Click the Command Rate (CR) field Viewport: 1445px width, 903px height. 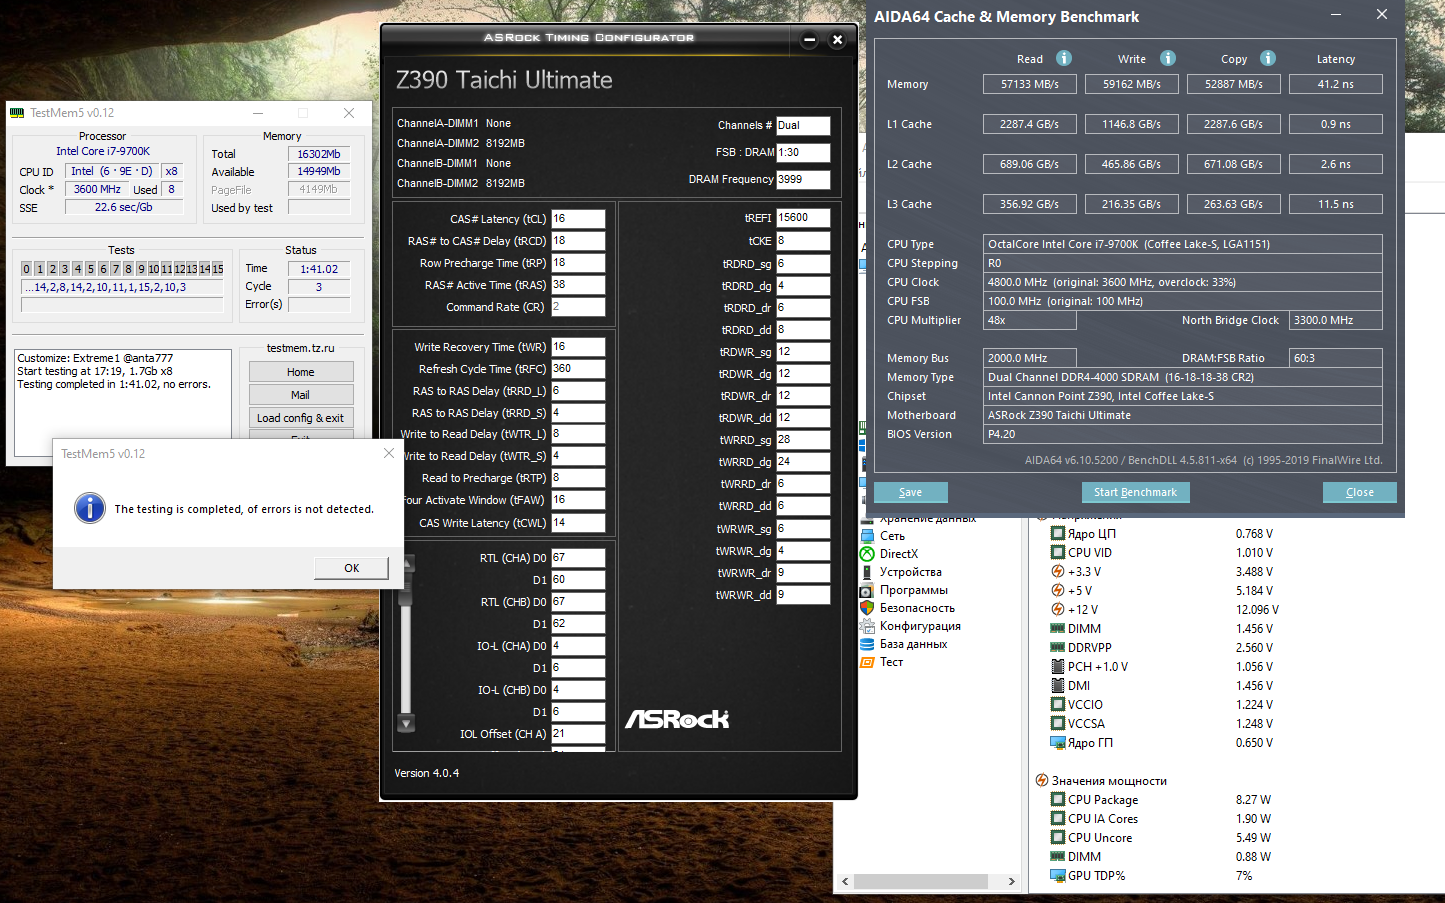pos(578,307)
